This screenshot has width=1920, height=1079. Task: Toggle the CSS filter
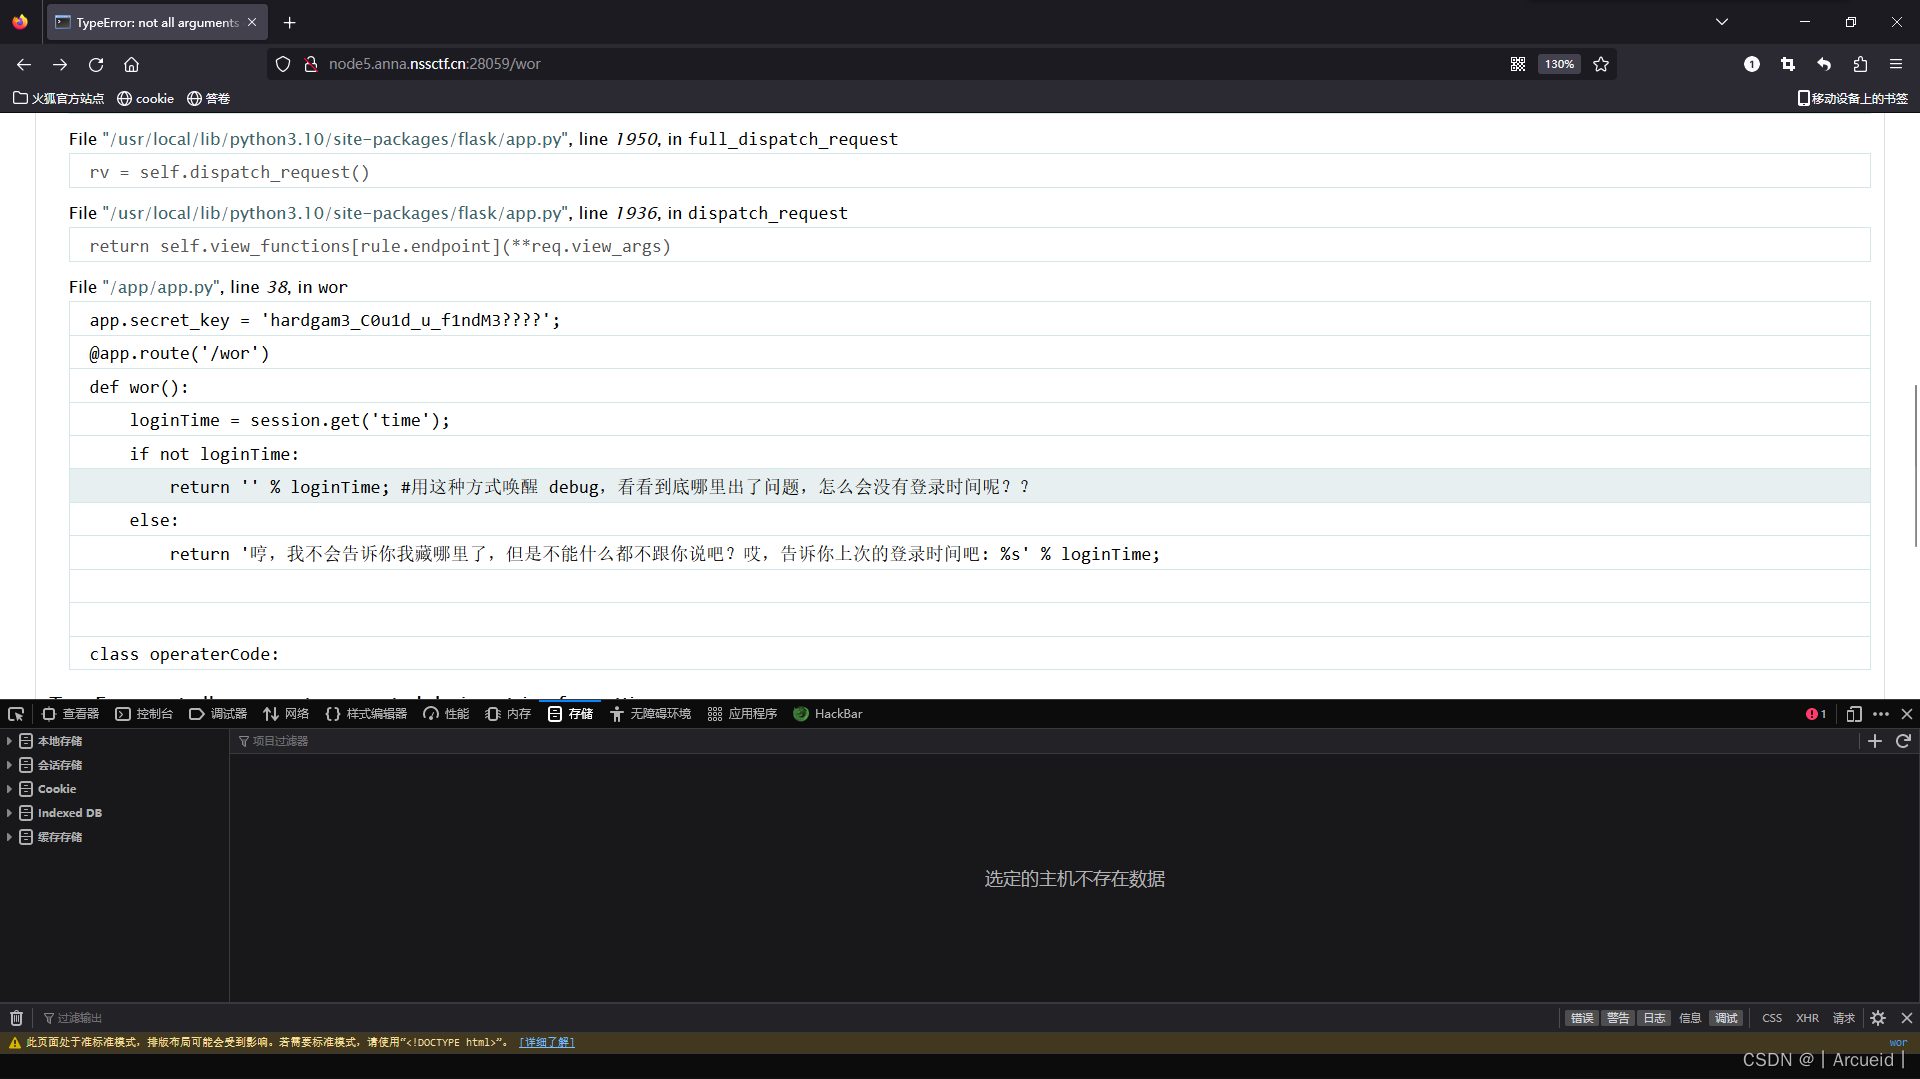click(x=1772, y=1018)
